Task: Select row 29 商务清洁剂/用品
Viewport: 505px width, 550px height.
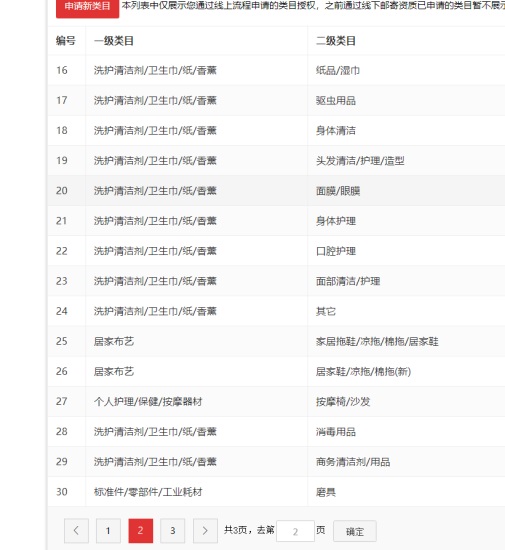Action: [x=276, y=462]
